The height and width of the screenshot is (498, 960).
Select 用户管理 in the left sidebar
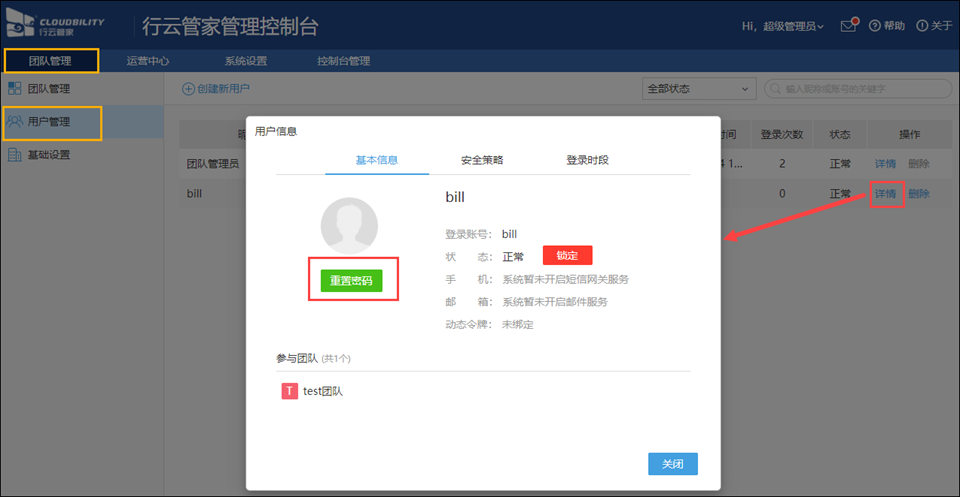48,121
